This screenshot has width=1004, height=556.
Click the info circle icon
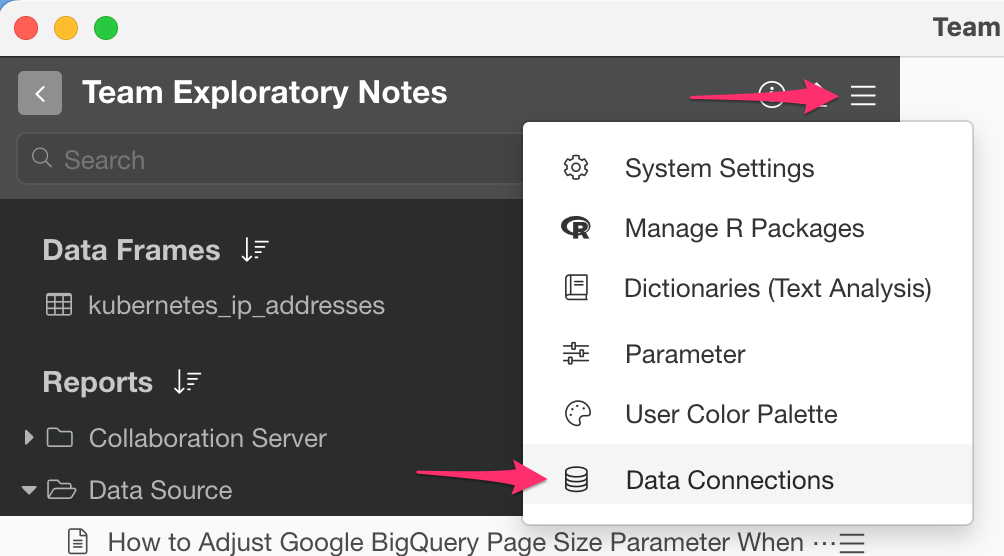click(772, 95)
